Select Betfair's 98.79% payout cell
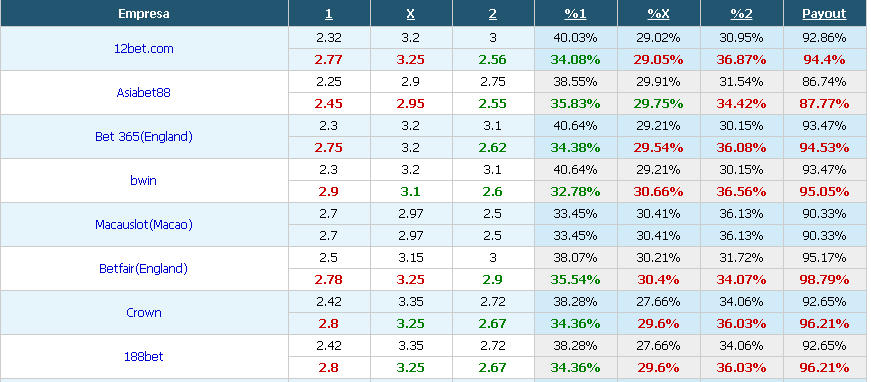 [824, 279]
